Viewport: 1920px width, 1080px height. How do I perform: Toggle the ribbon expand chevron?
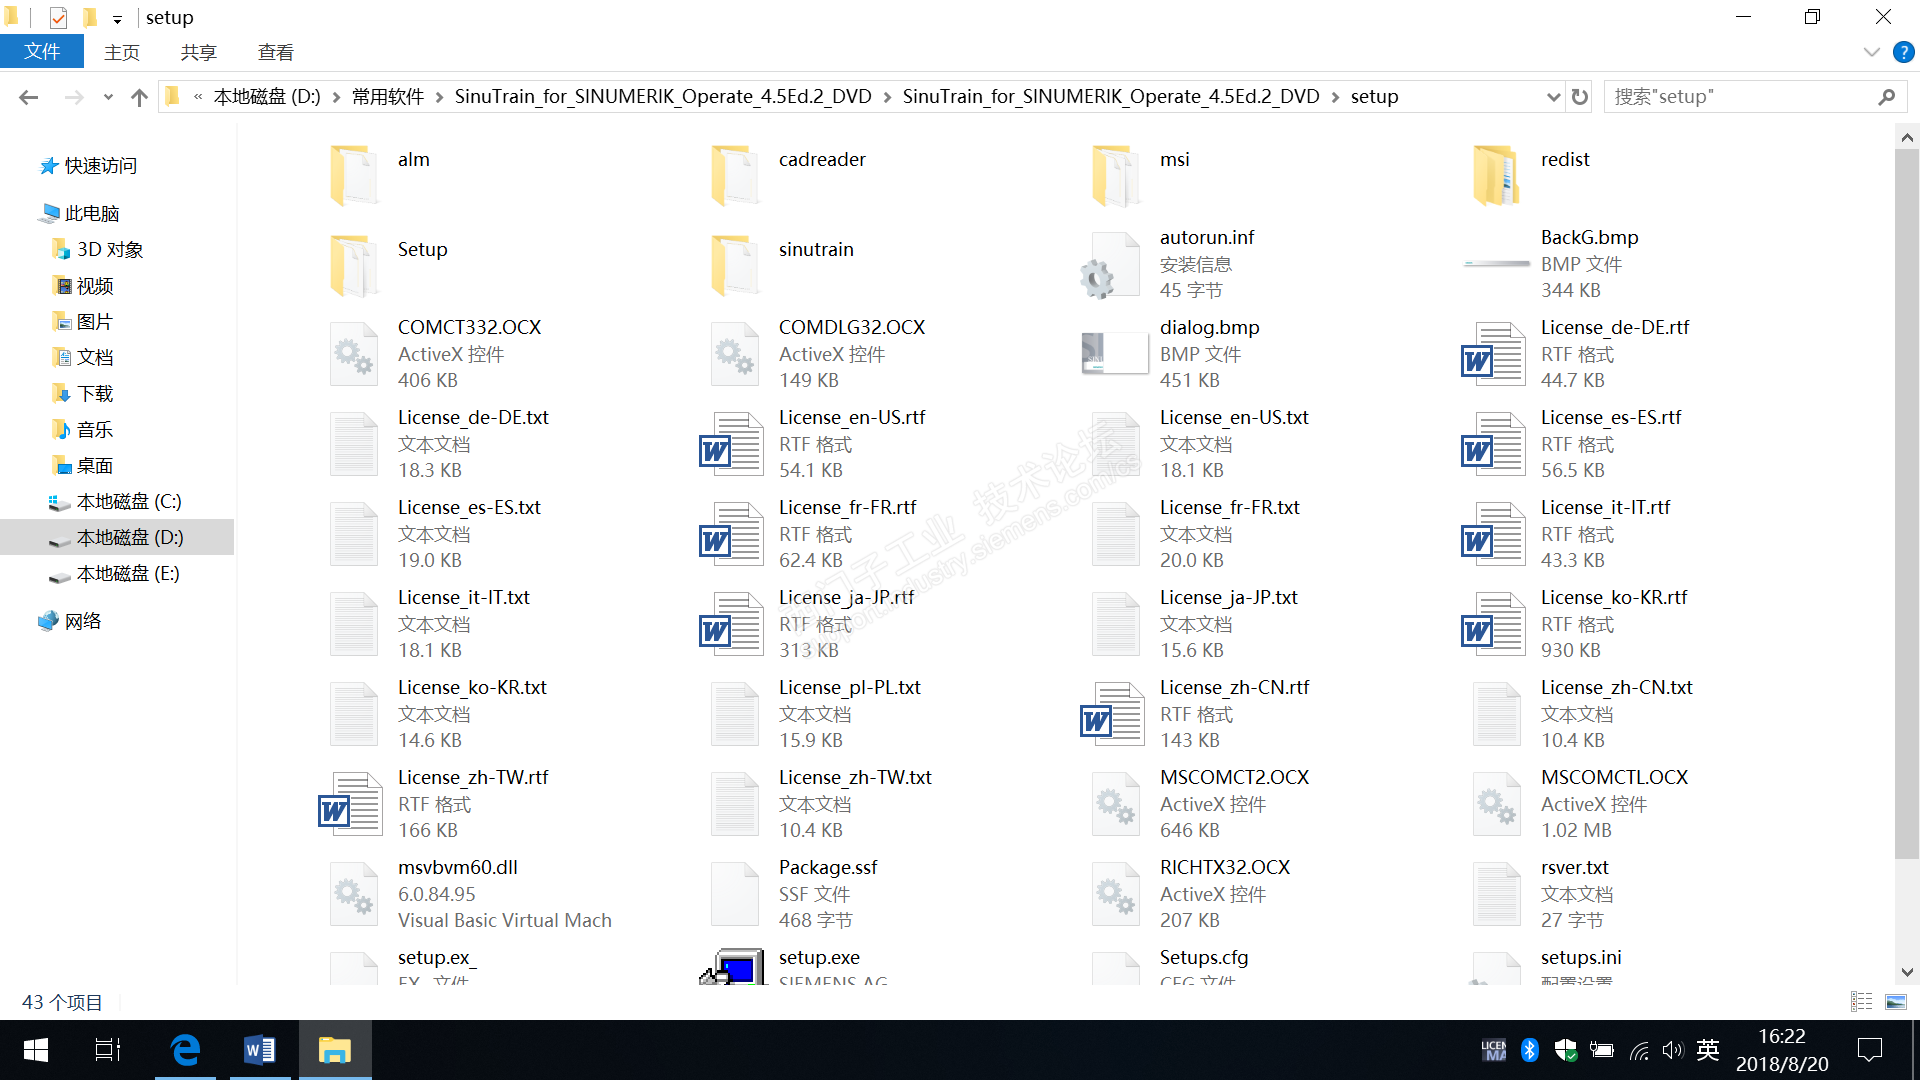tap(1871, 52)
